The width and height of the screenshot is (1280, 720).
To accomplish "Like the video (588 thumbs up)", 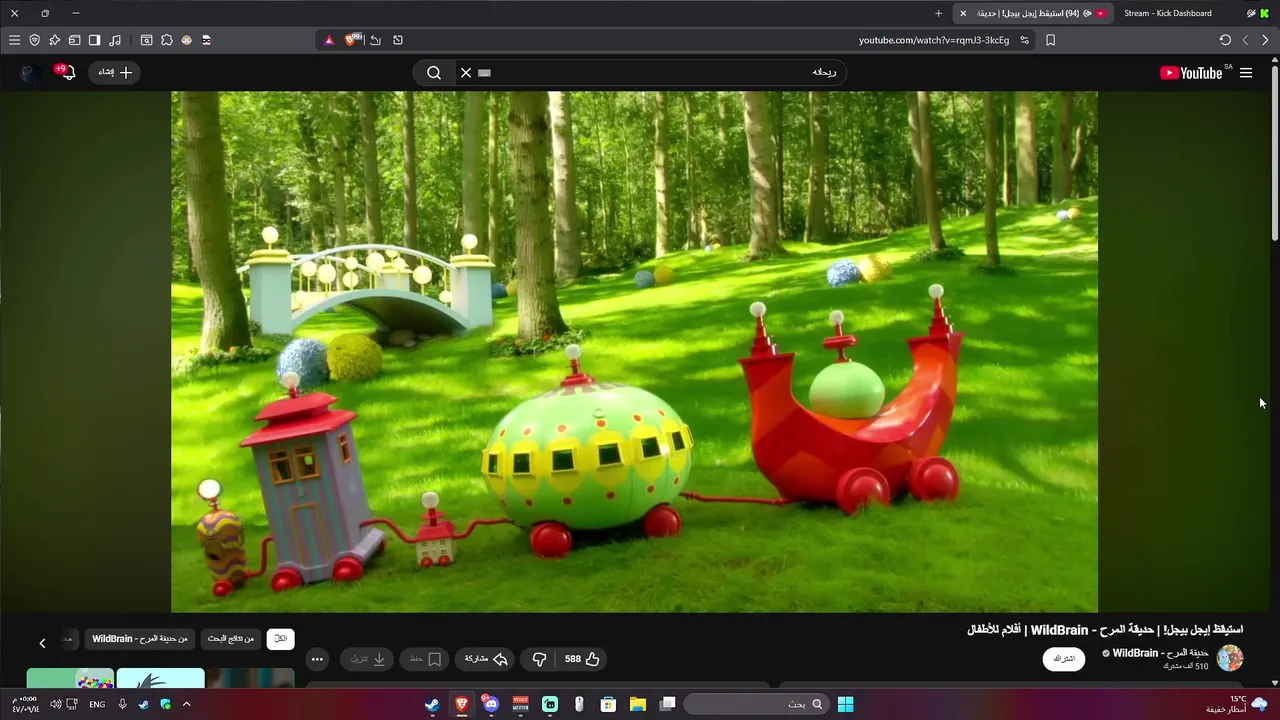I will point(581,659).
